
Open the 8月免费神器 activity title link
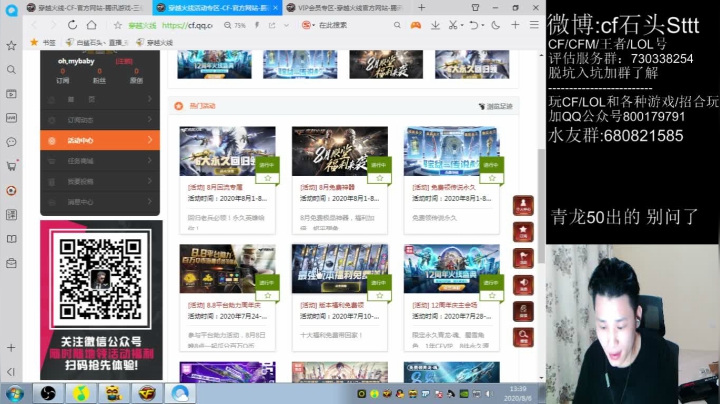[327, 187]
